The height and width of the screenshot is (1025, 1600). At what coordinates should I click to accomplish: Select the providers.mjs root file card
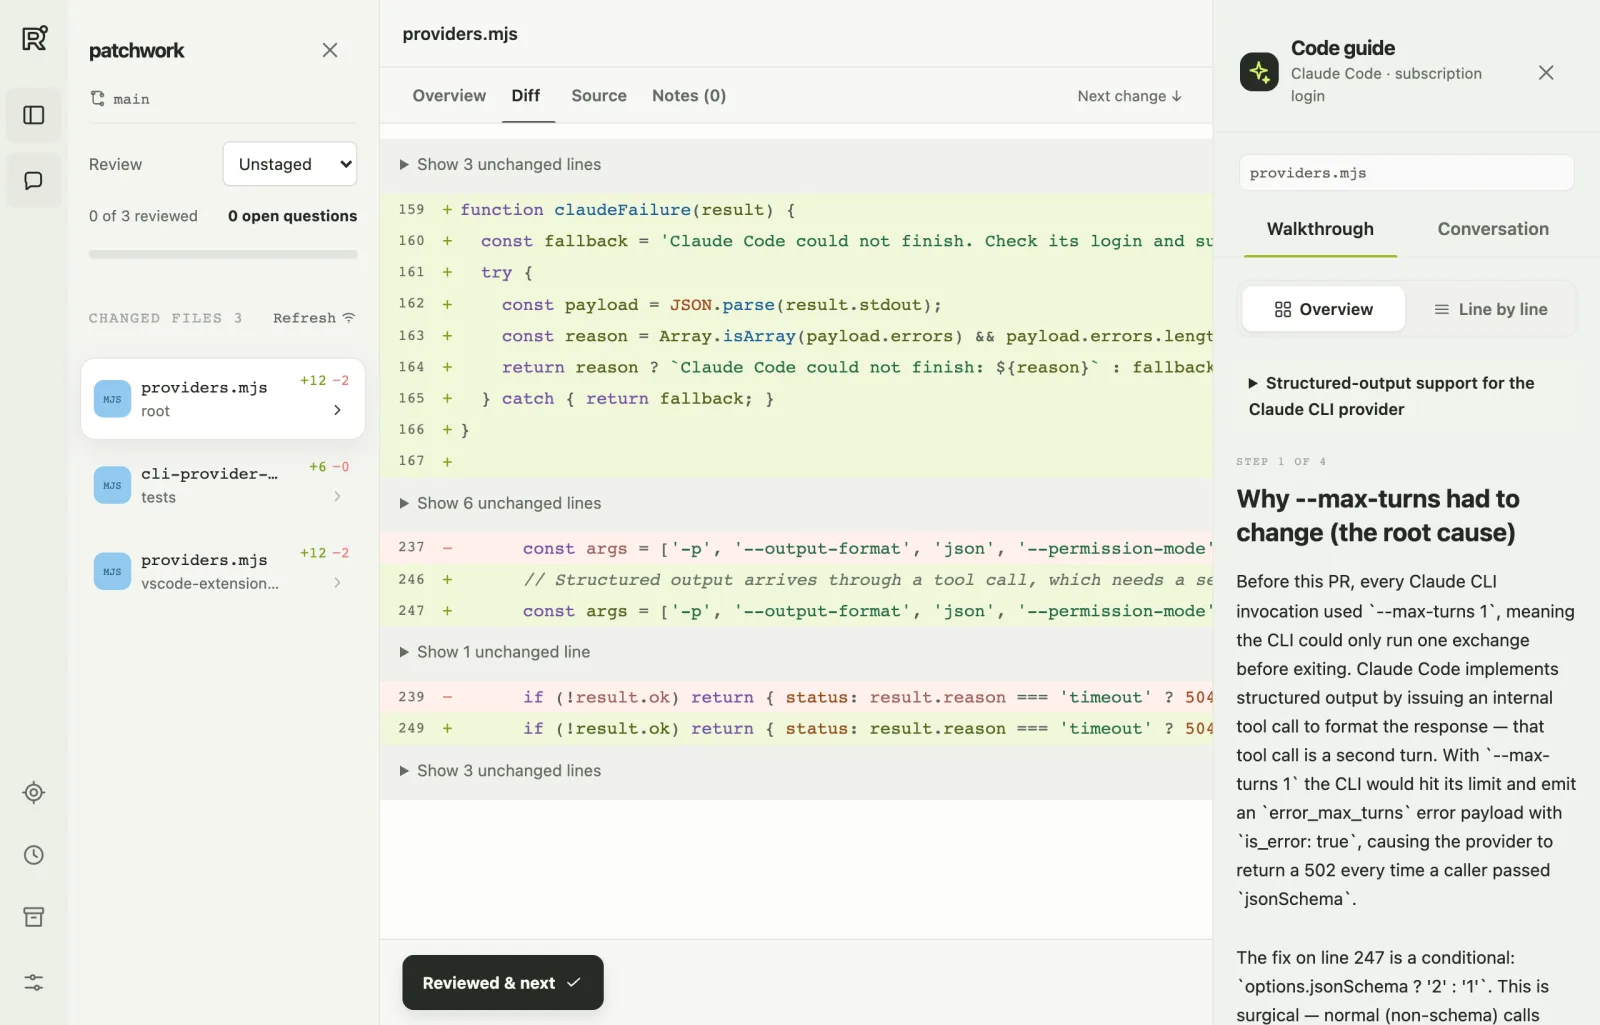click(223, 399)
